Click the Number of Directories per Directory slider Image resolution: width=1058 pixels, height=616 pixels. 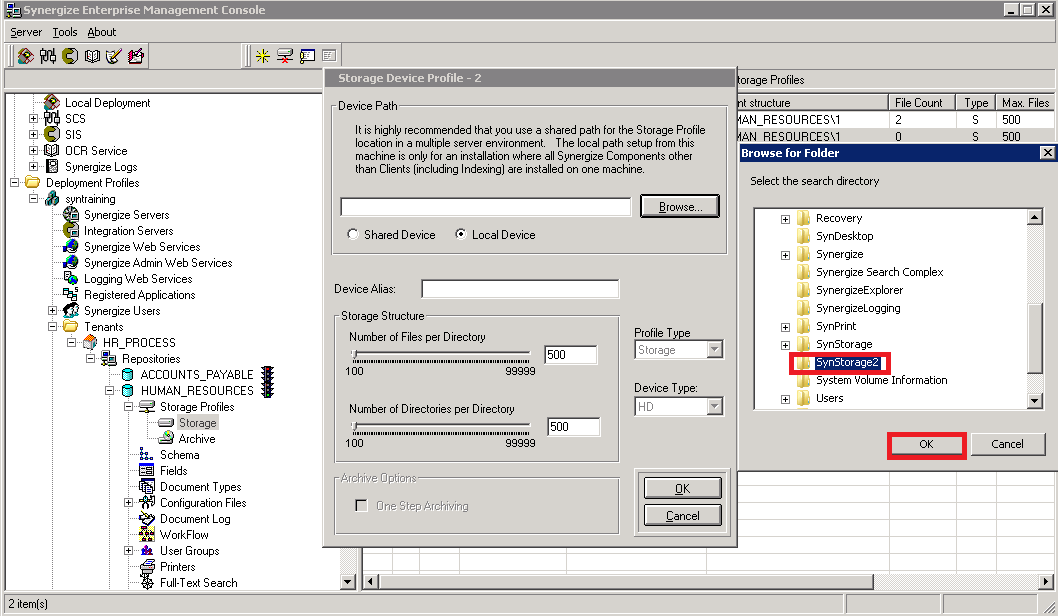[441, 427]
